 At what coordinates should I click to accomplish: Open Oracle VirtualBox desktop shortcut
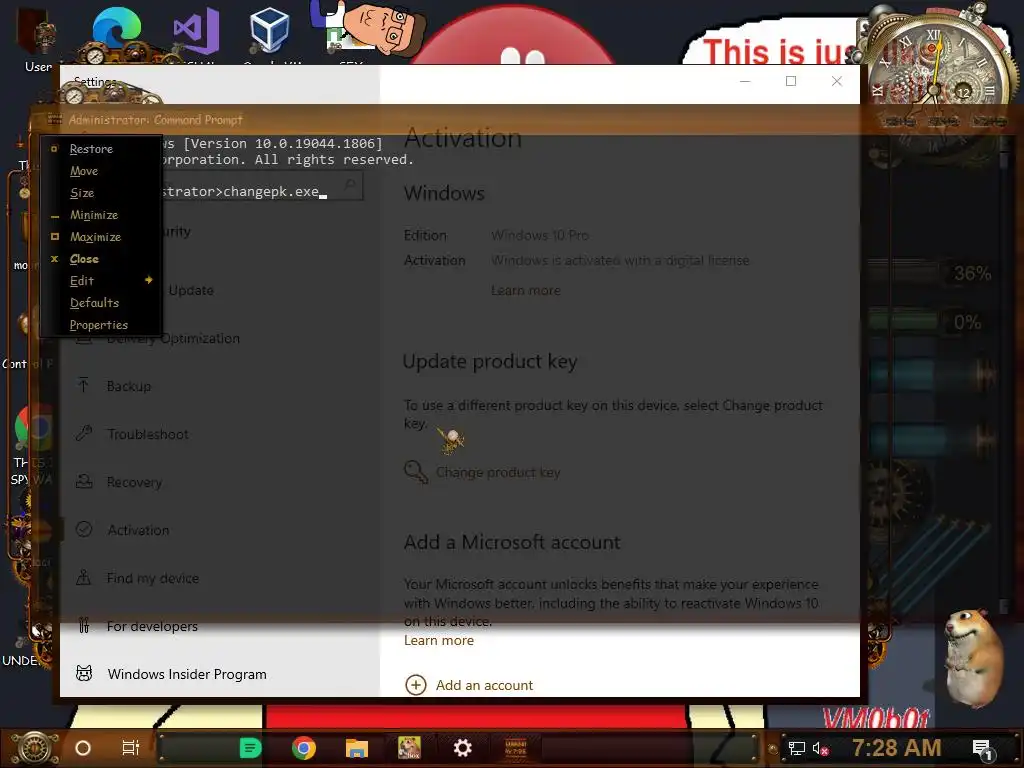coord(269,29)
